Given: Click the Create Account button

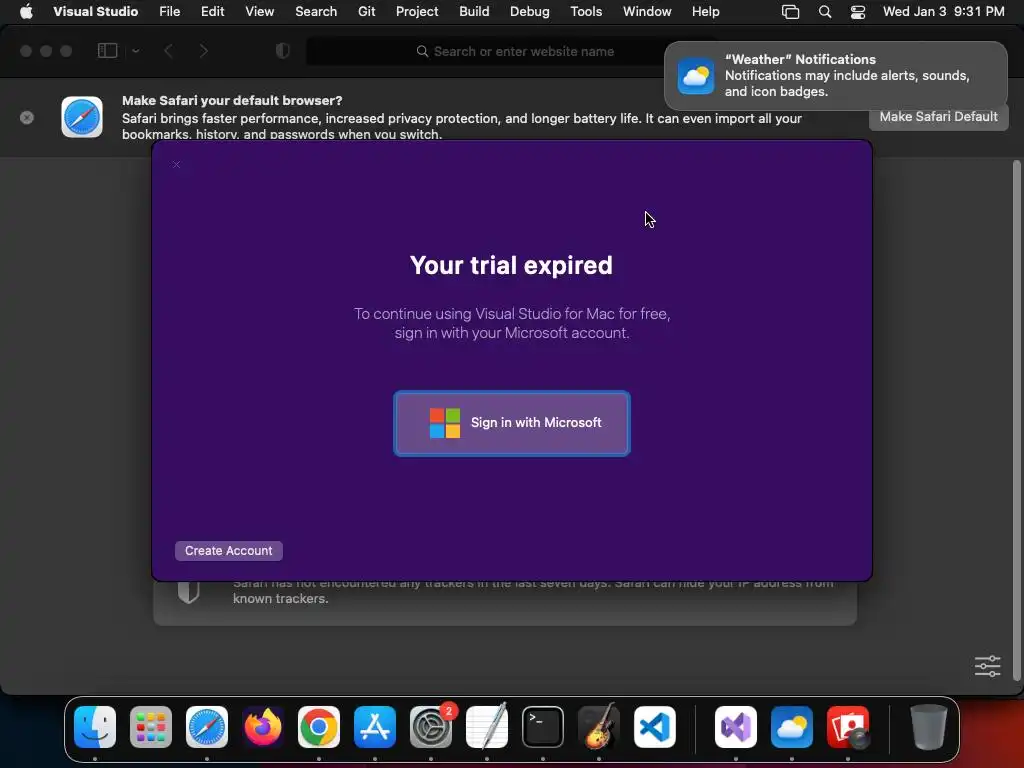Looking at the screenshot, I should (x=229, y=551).
